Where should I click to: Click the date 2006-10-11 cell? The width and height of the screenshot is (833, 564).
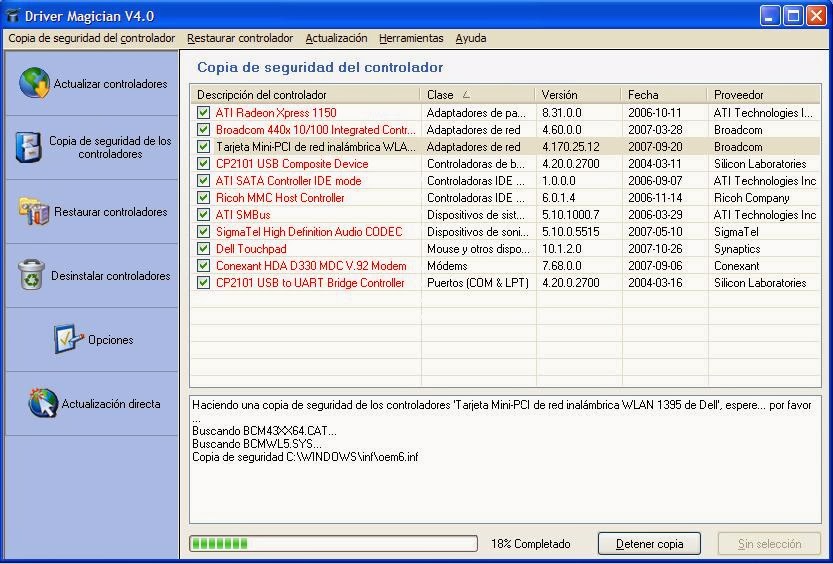655,113
